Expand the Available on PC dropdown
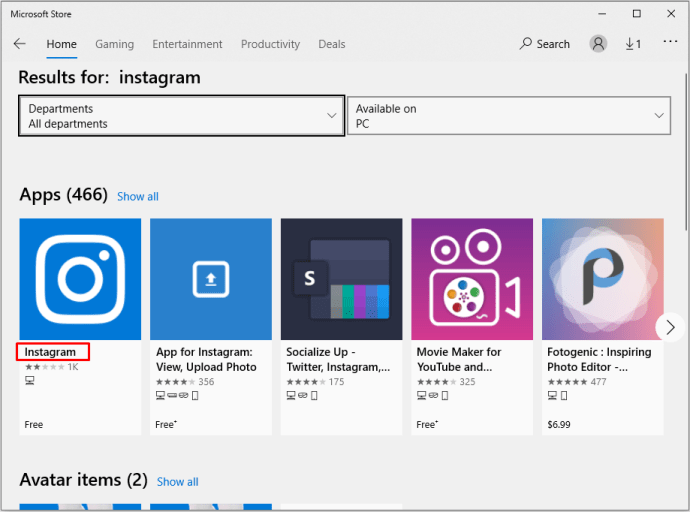Screen dimensions: 690x512 point(509,116)
